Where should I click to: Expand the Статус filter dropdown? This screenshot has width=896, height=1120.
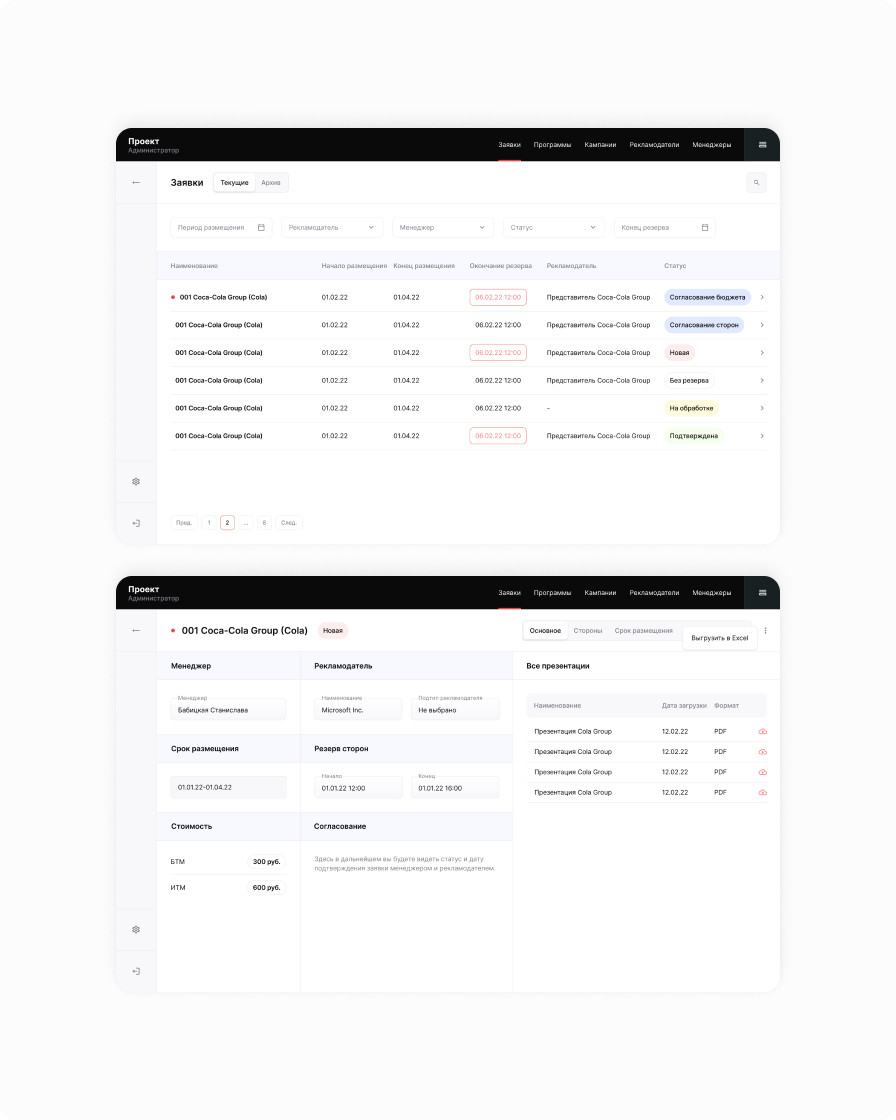(554, 228)
